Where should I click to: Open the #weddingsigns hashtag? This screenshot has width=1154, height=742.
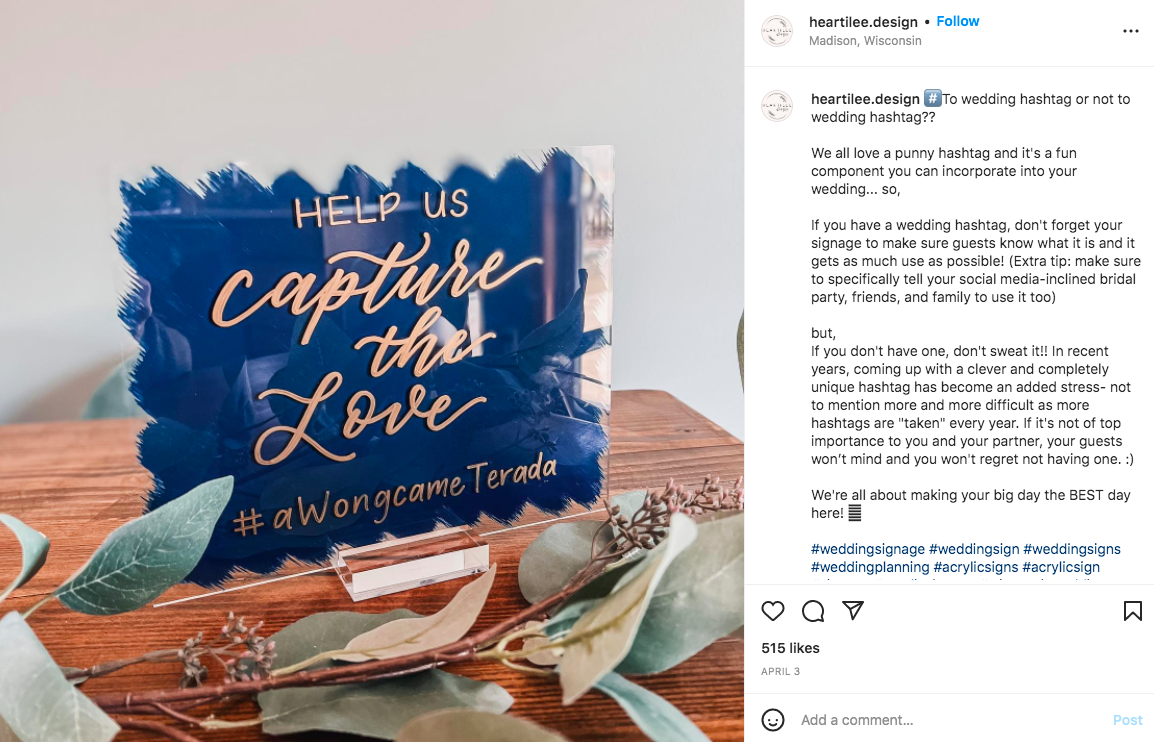click(x=1072, y=549)
